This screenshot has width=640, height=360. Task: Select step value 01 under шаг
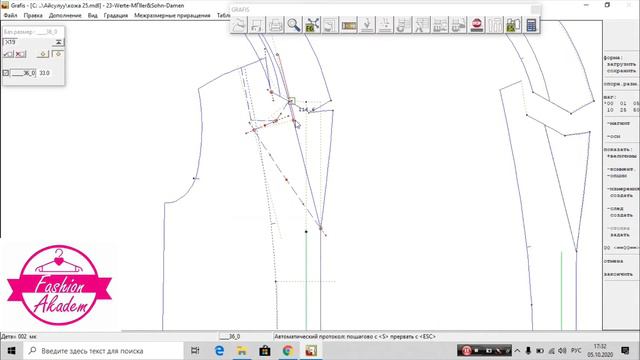tap(623, 104)
